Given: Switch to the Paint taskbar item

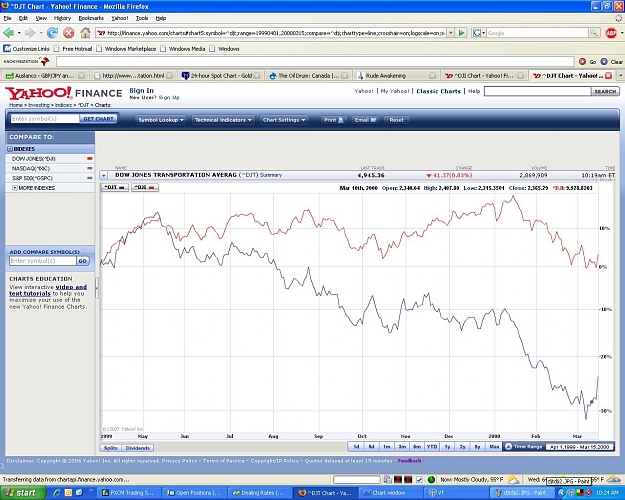Looking at the screenshot, I should (x=521, y=493).
